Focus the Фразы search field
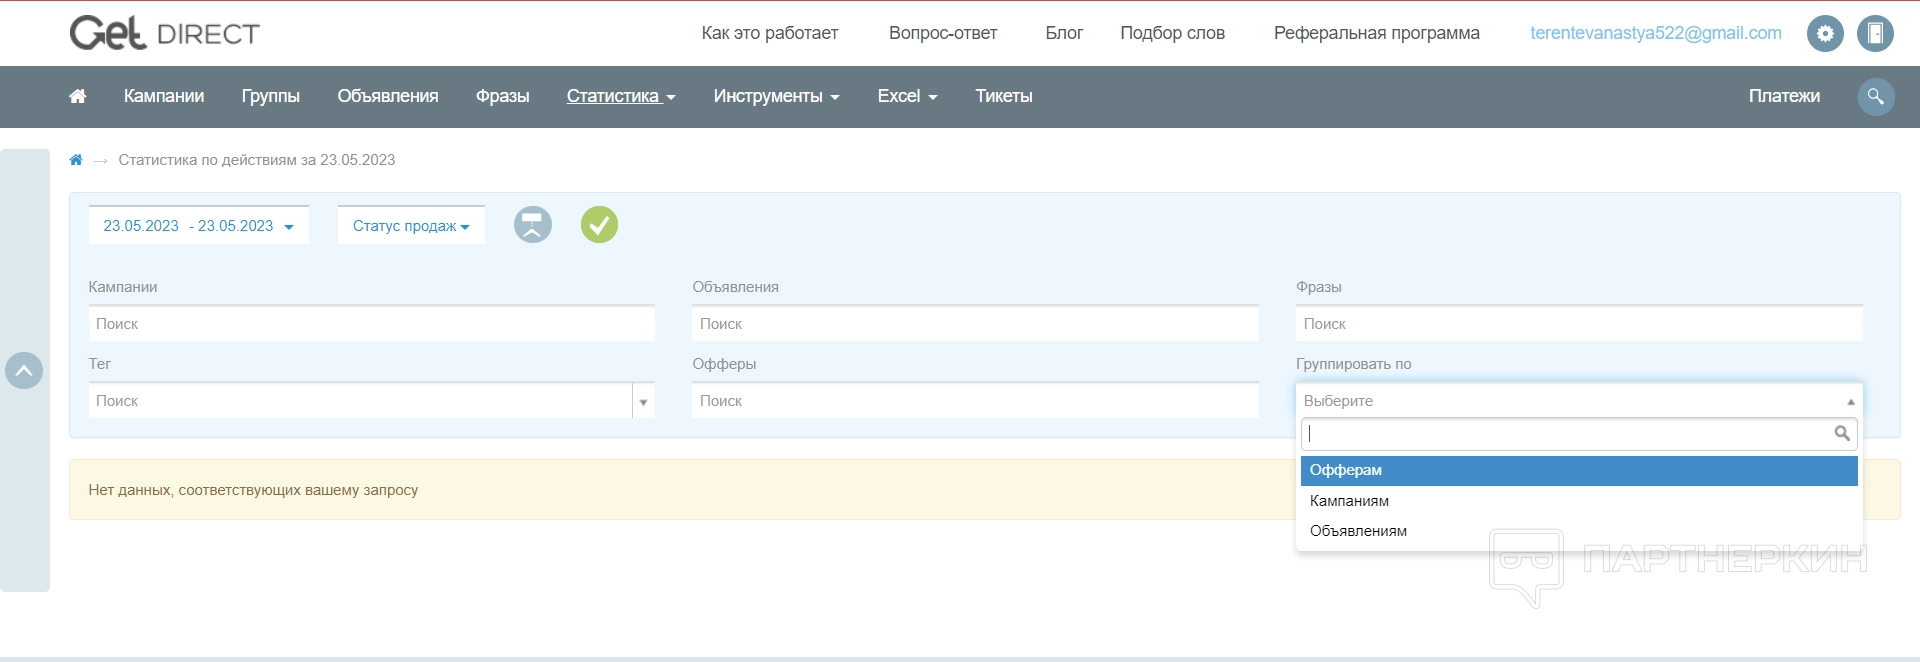 1579,324
